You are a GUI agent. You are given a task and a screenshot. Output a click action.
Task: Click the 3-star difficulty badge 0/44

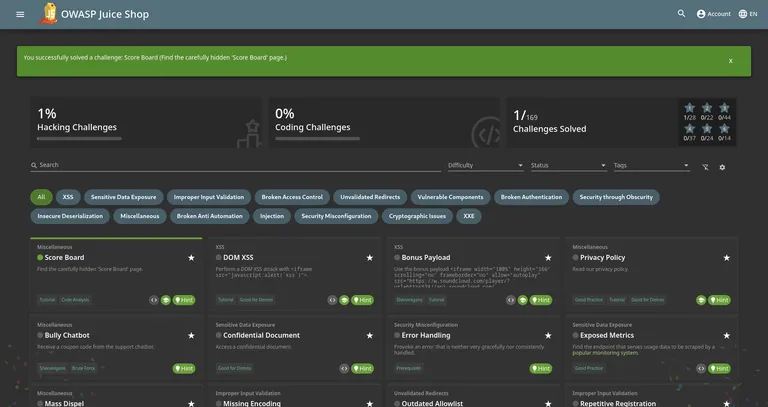724,112
